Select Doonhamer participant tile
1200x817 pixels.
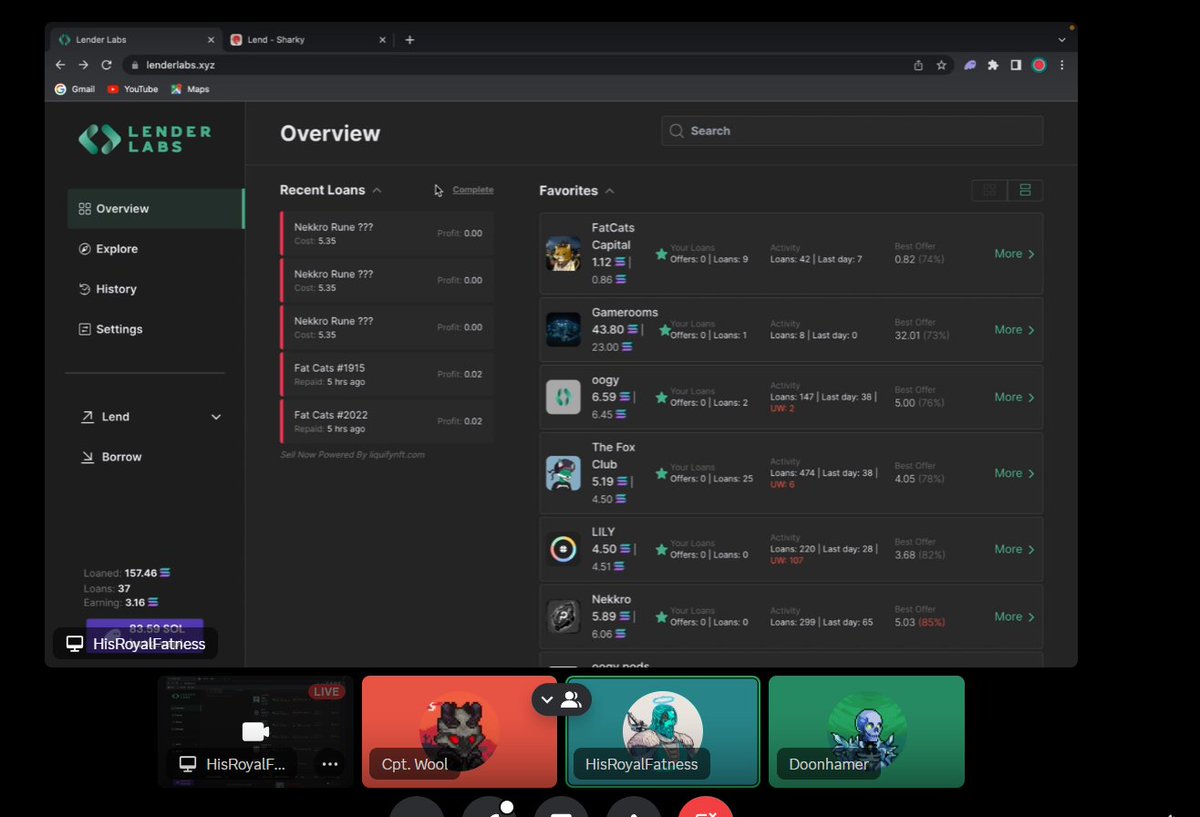point(866,732)
